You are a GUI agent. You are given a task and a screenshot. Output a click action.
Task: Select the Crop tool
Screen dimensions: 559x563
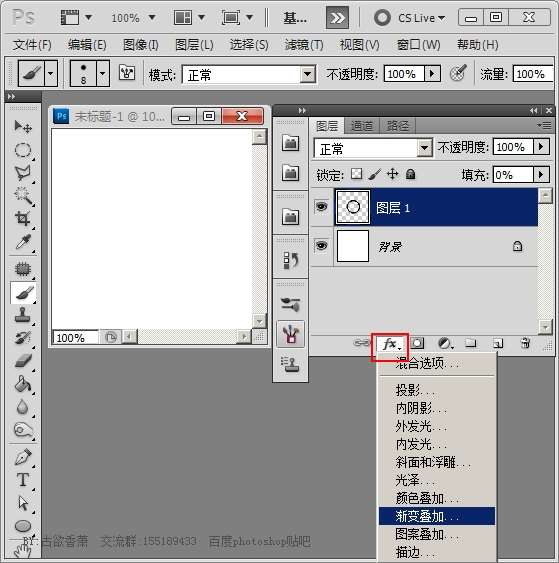[x=23, y=218]
